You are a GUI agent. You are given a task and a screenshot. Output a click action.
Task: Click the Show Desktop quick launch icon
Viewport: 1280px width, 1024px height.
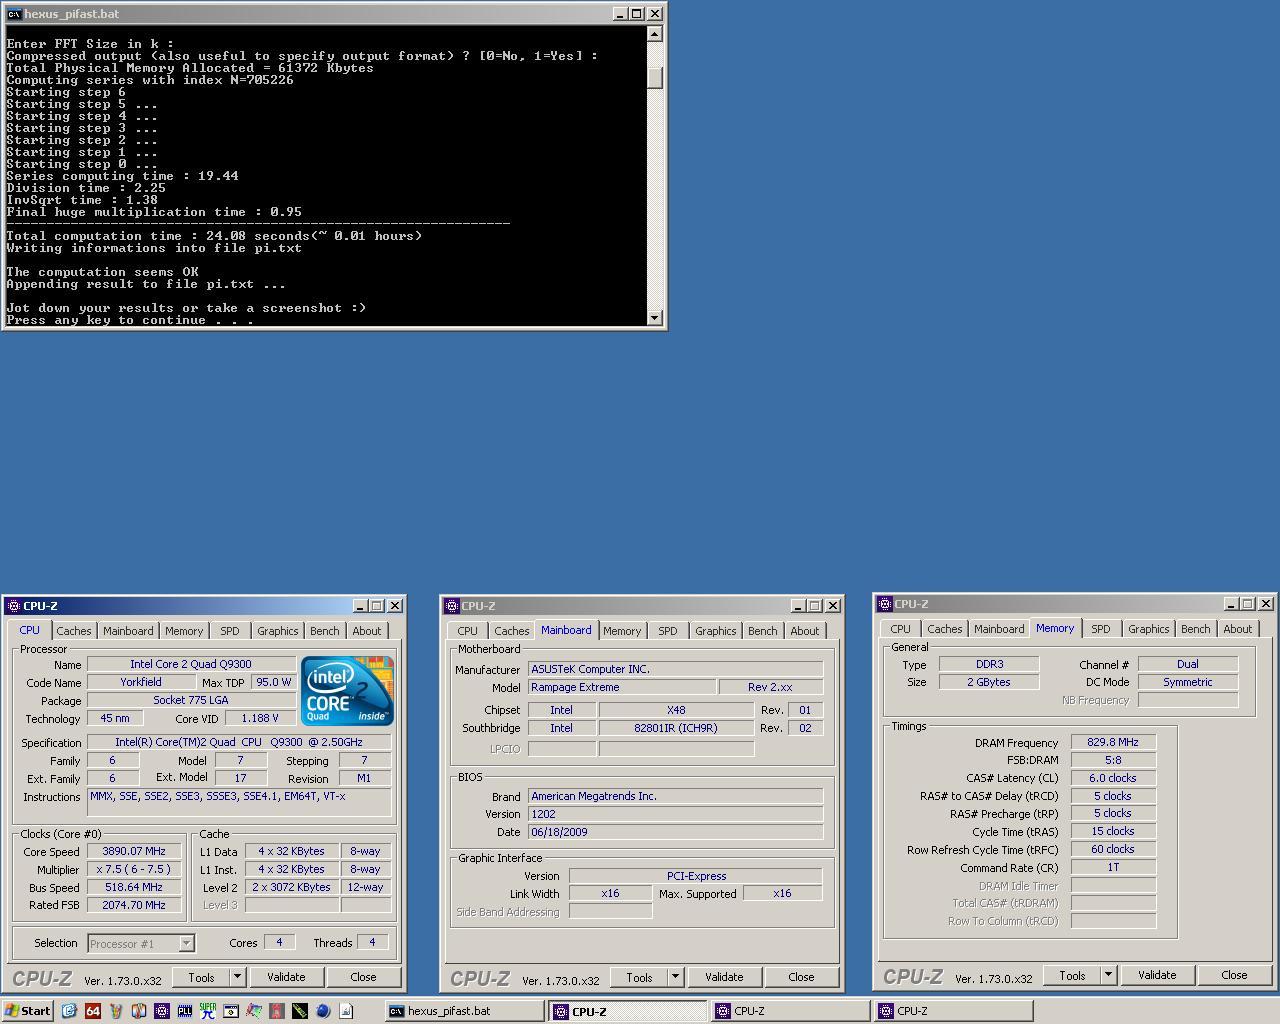tap(69, 1011)
